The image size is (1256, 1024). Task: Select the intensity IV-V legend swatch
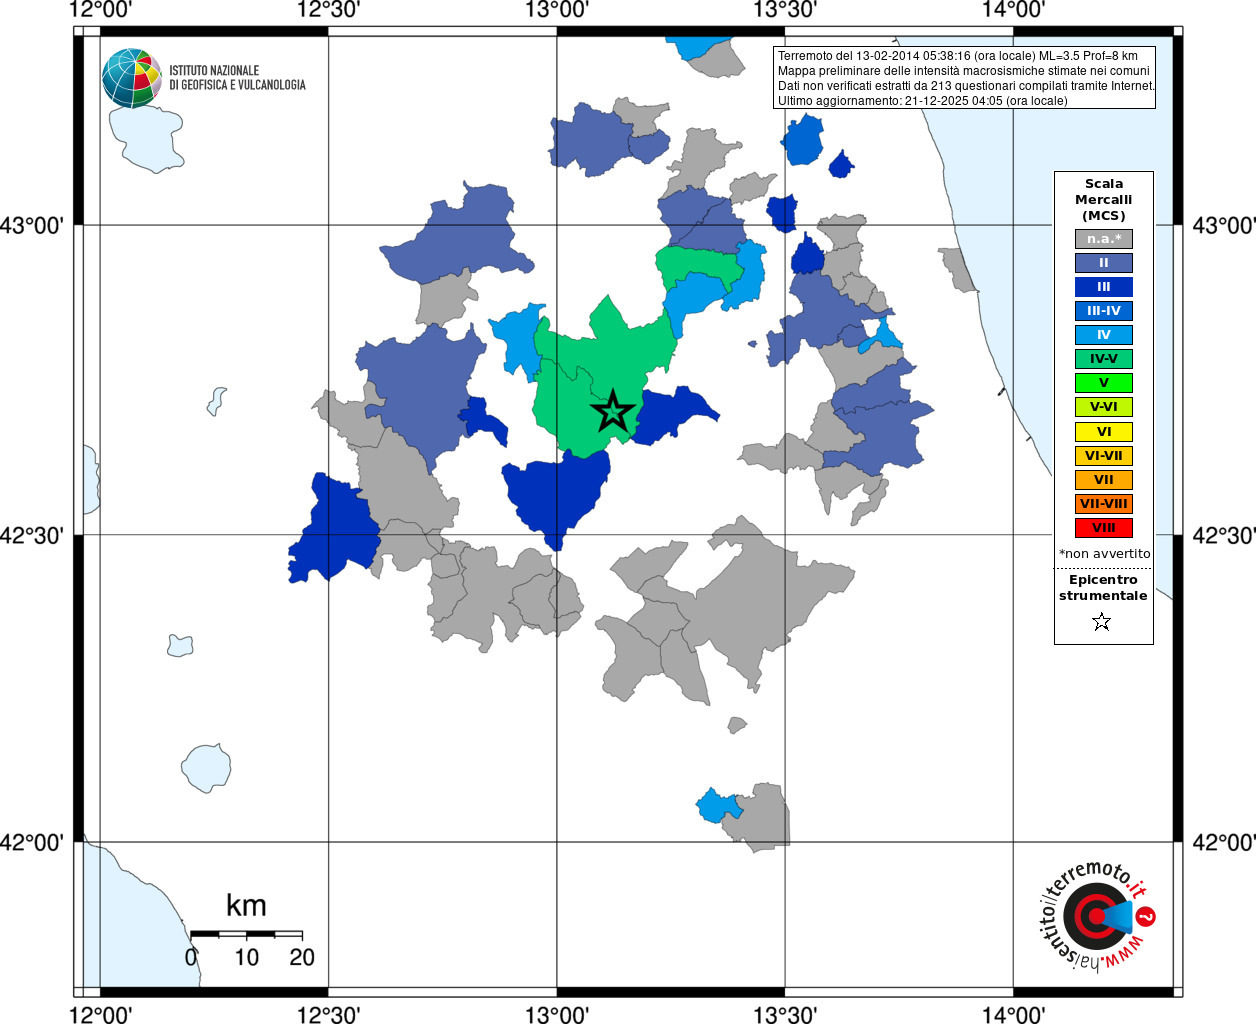coord(1104,359)
